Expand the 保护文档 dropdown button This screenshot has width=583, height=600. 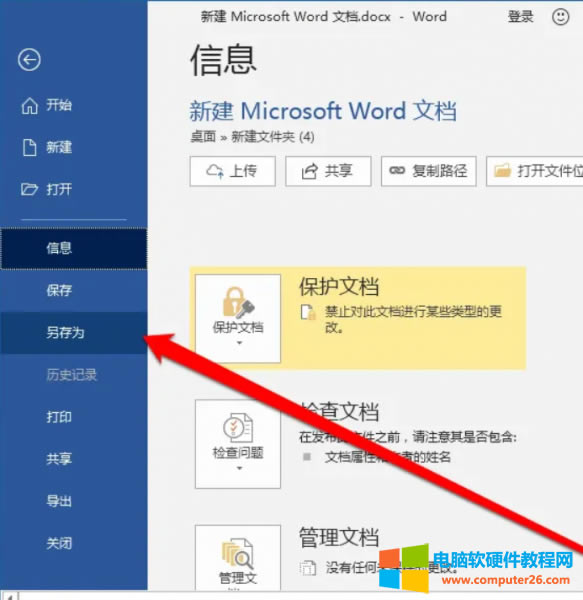238,318
